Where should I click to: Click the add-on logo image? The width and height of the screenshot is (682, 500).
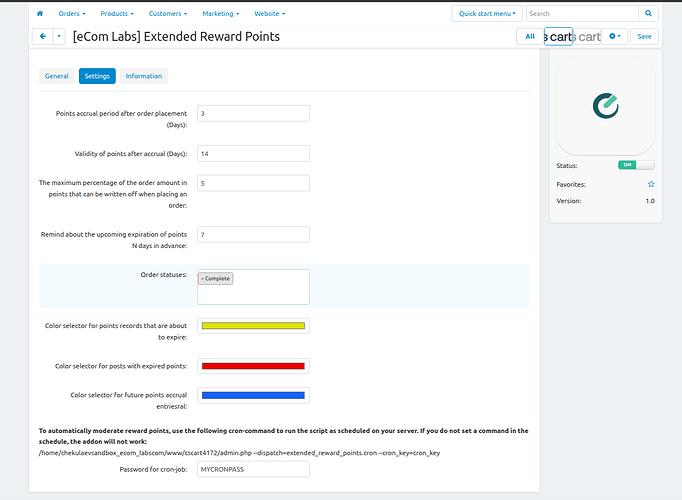coord(605,106)
